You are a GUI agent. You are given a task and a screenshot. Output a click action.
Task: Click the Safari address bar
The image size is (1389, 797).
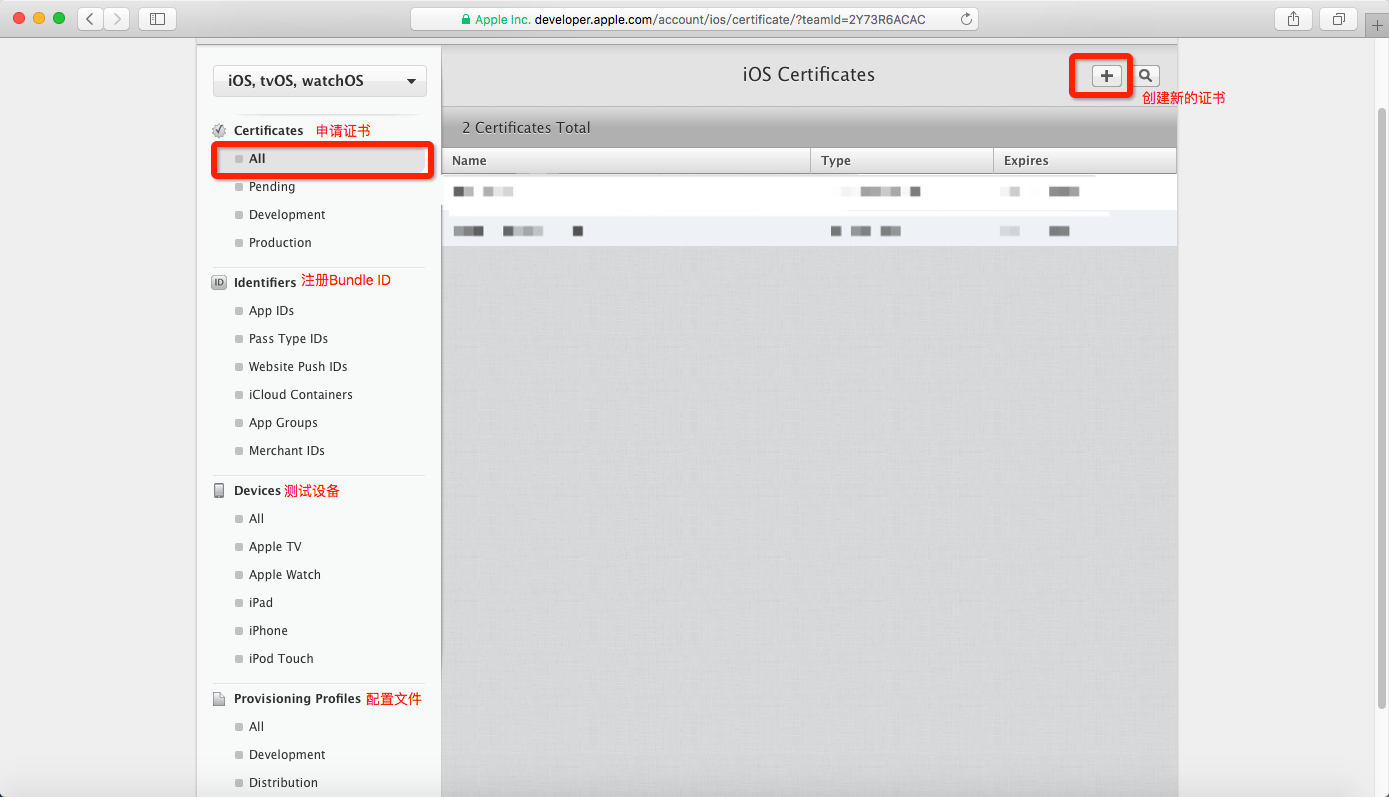tap(694, 19)
